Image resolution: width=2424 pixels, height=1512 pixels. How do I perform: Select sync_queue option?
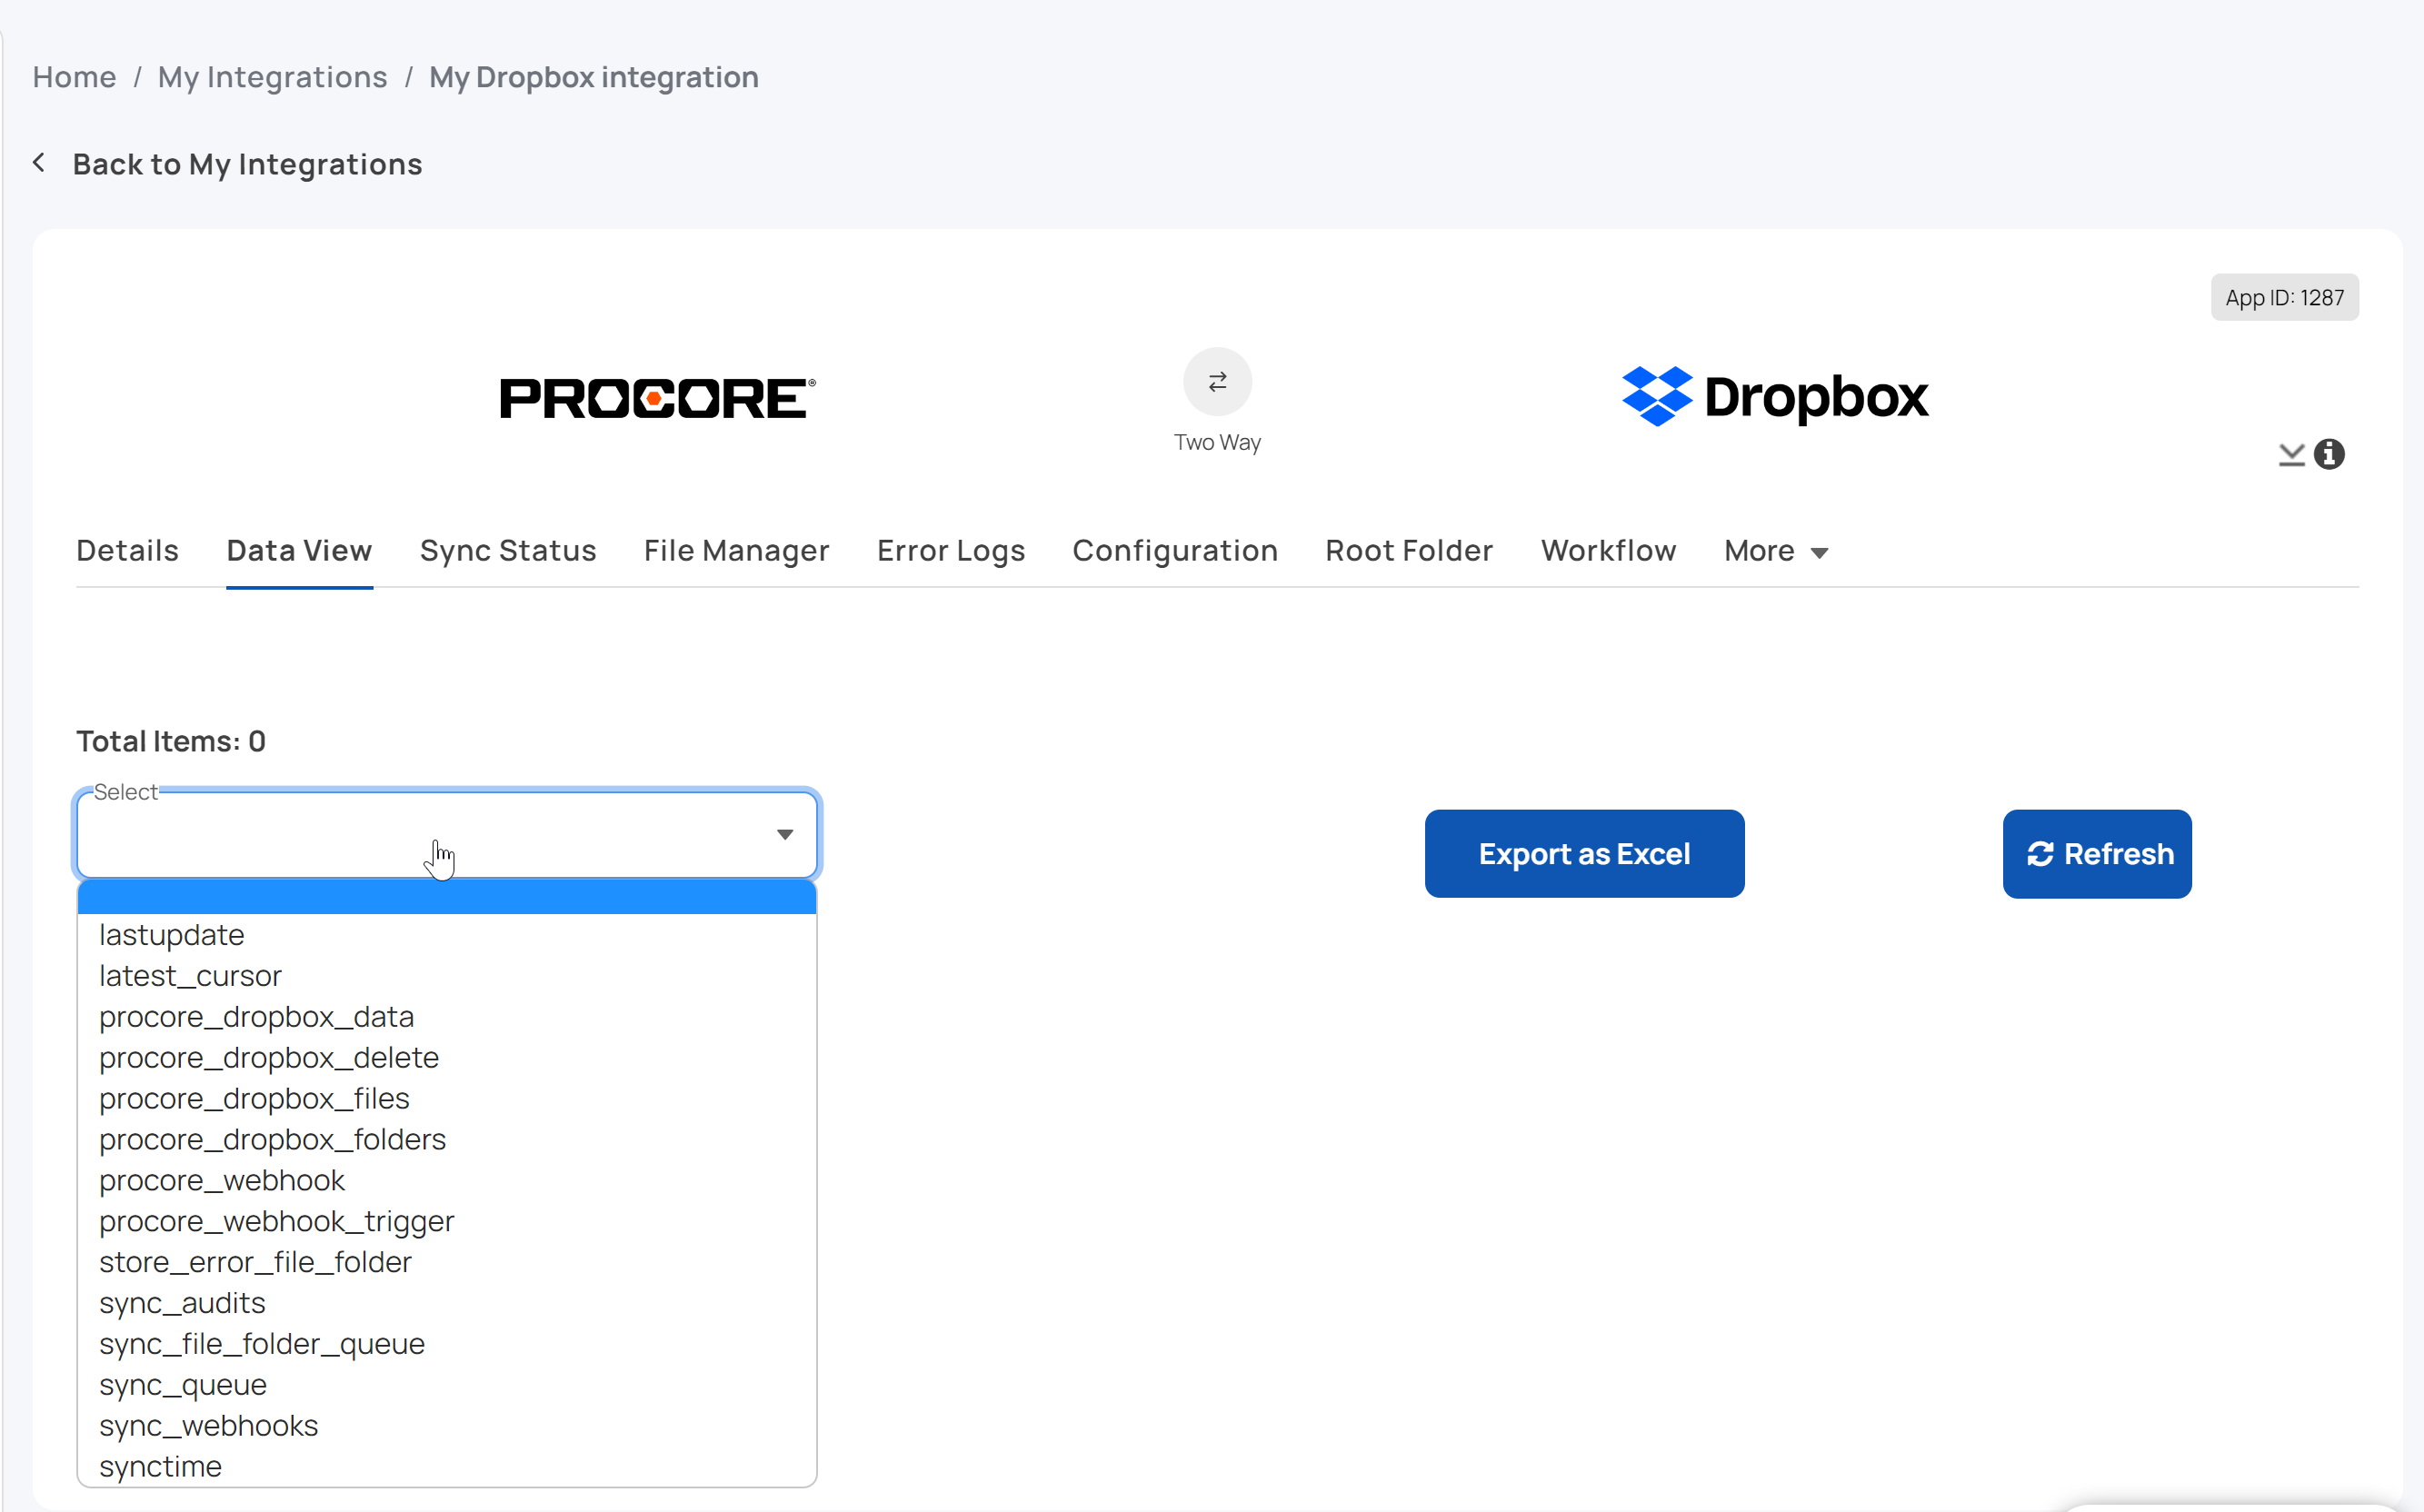[x=447, y=1386]
